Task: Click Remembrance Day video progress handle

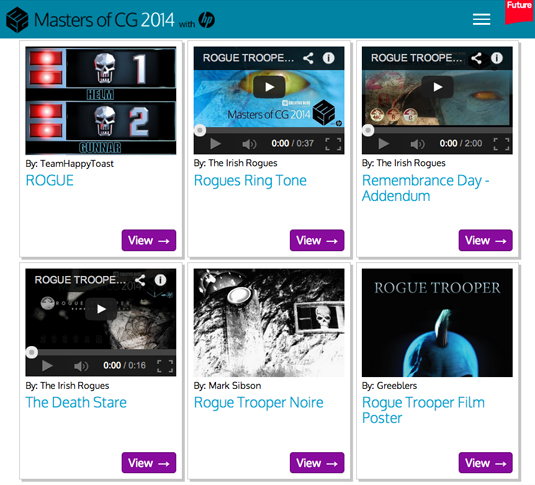Action: pyautogui.click(x=368, y=130)
